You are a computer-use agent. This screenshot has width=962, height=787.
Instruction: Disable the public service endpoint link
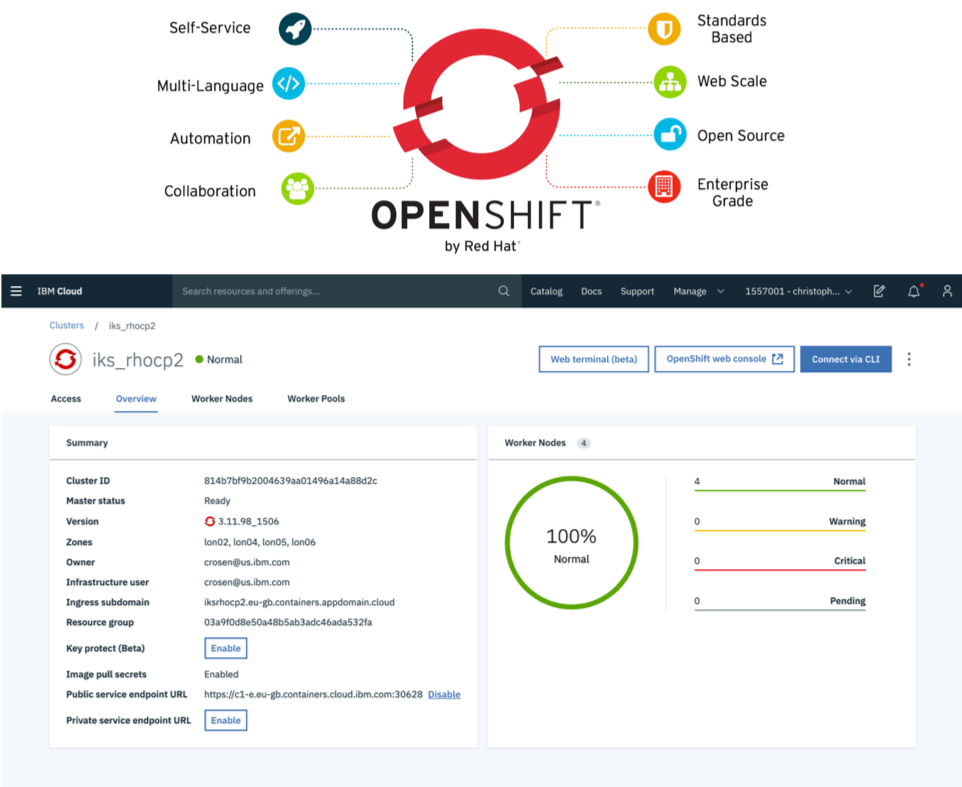pos(444,694)
